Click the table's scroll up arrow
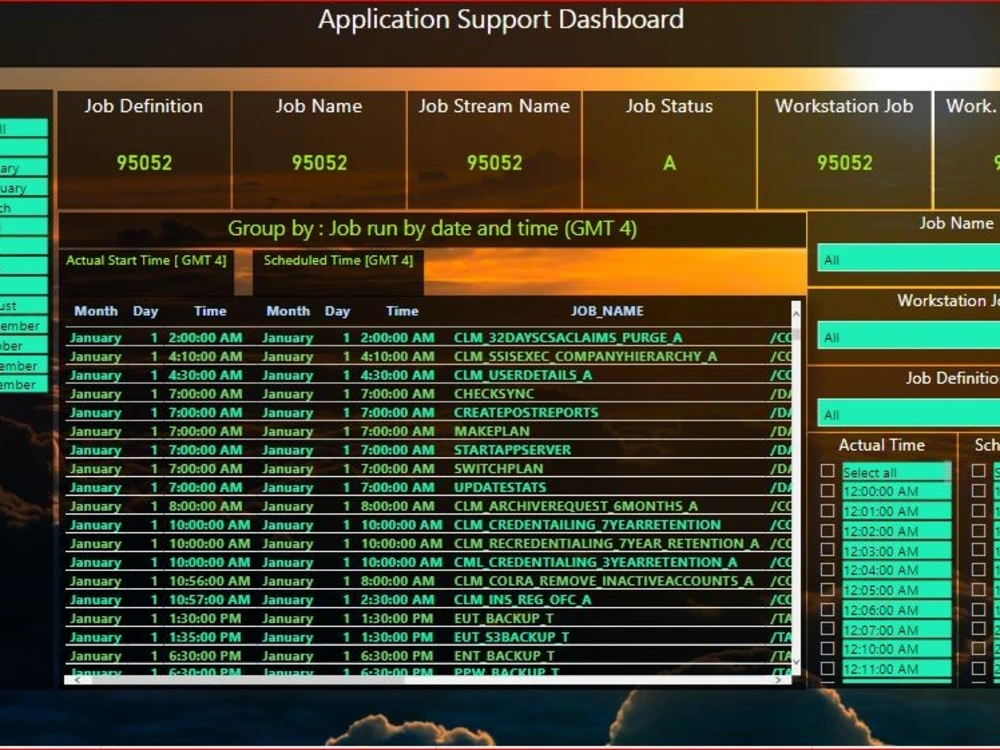Image resolution: width=1000 pixels, height=750 pixels. tap(795, 314)
